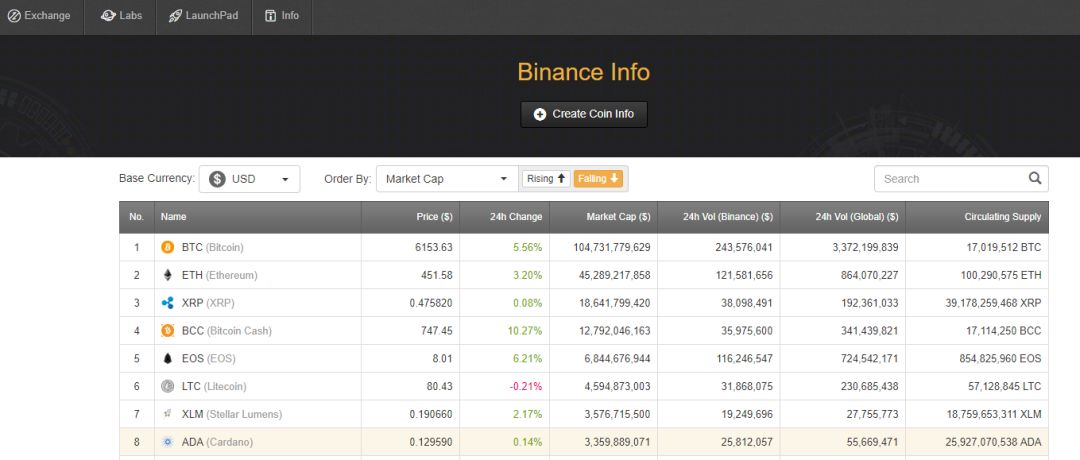
Task: Open the XLM (Stellar Lumens) row name
Action: coord(232,415)
